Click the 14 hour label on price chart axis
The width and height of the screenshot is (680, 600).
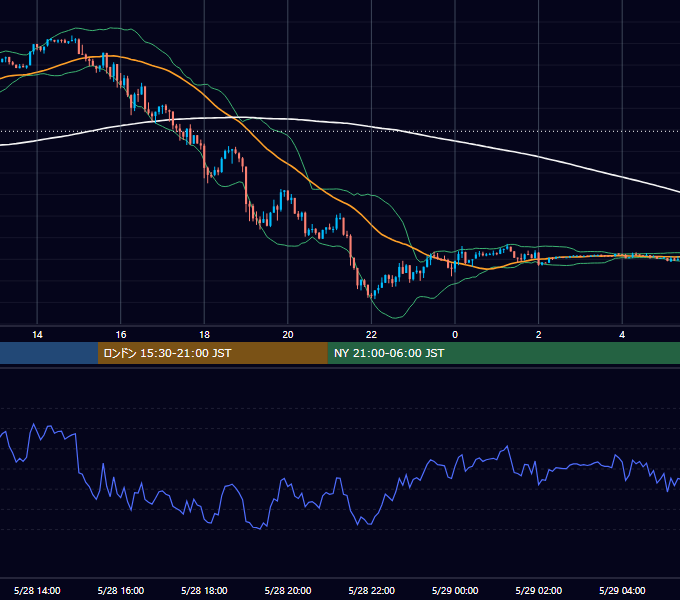[37, 334]
